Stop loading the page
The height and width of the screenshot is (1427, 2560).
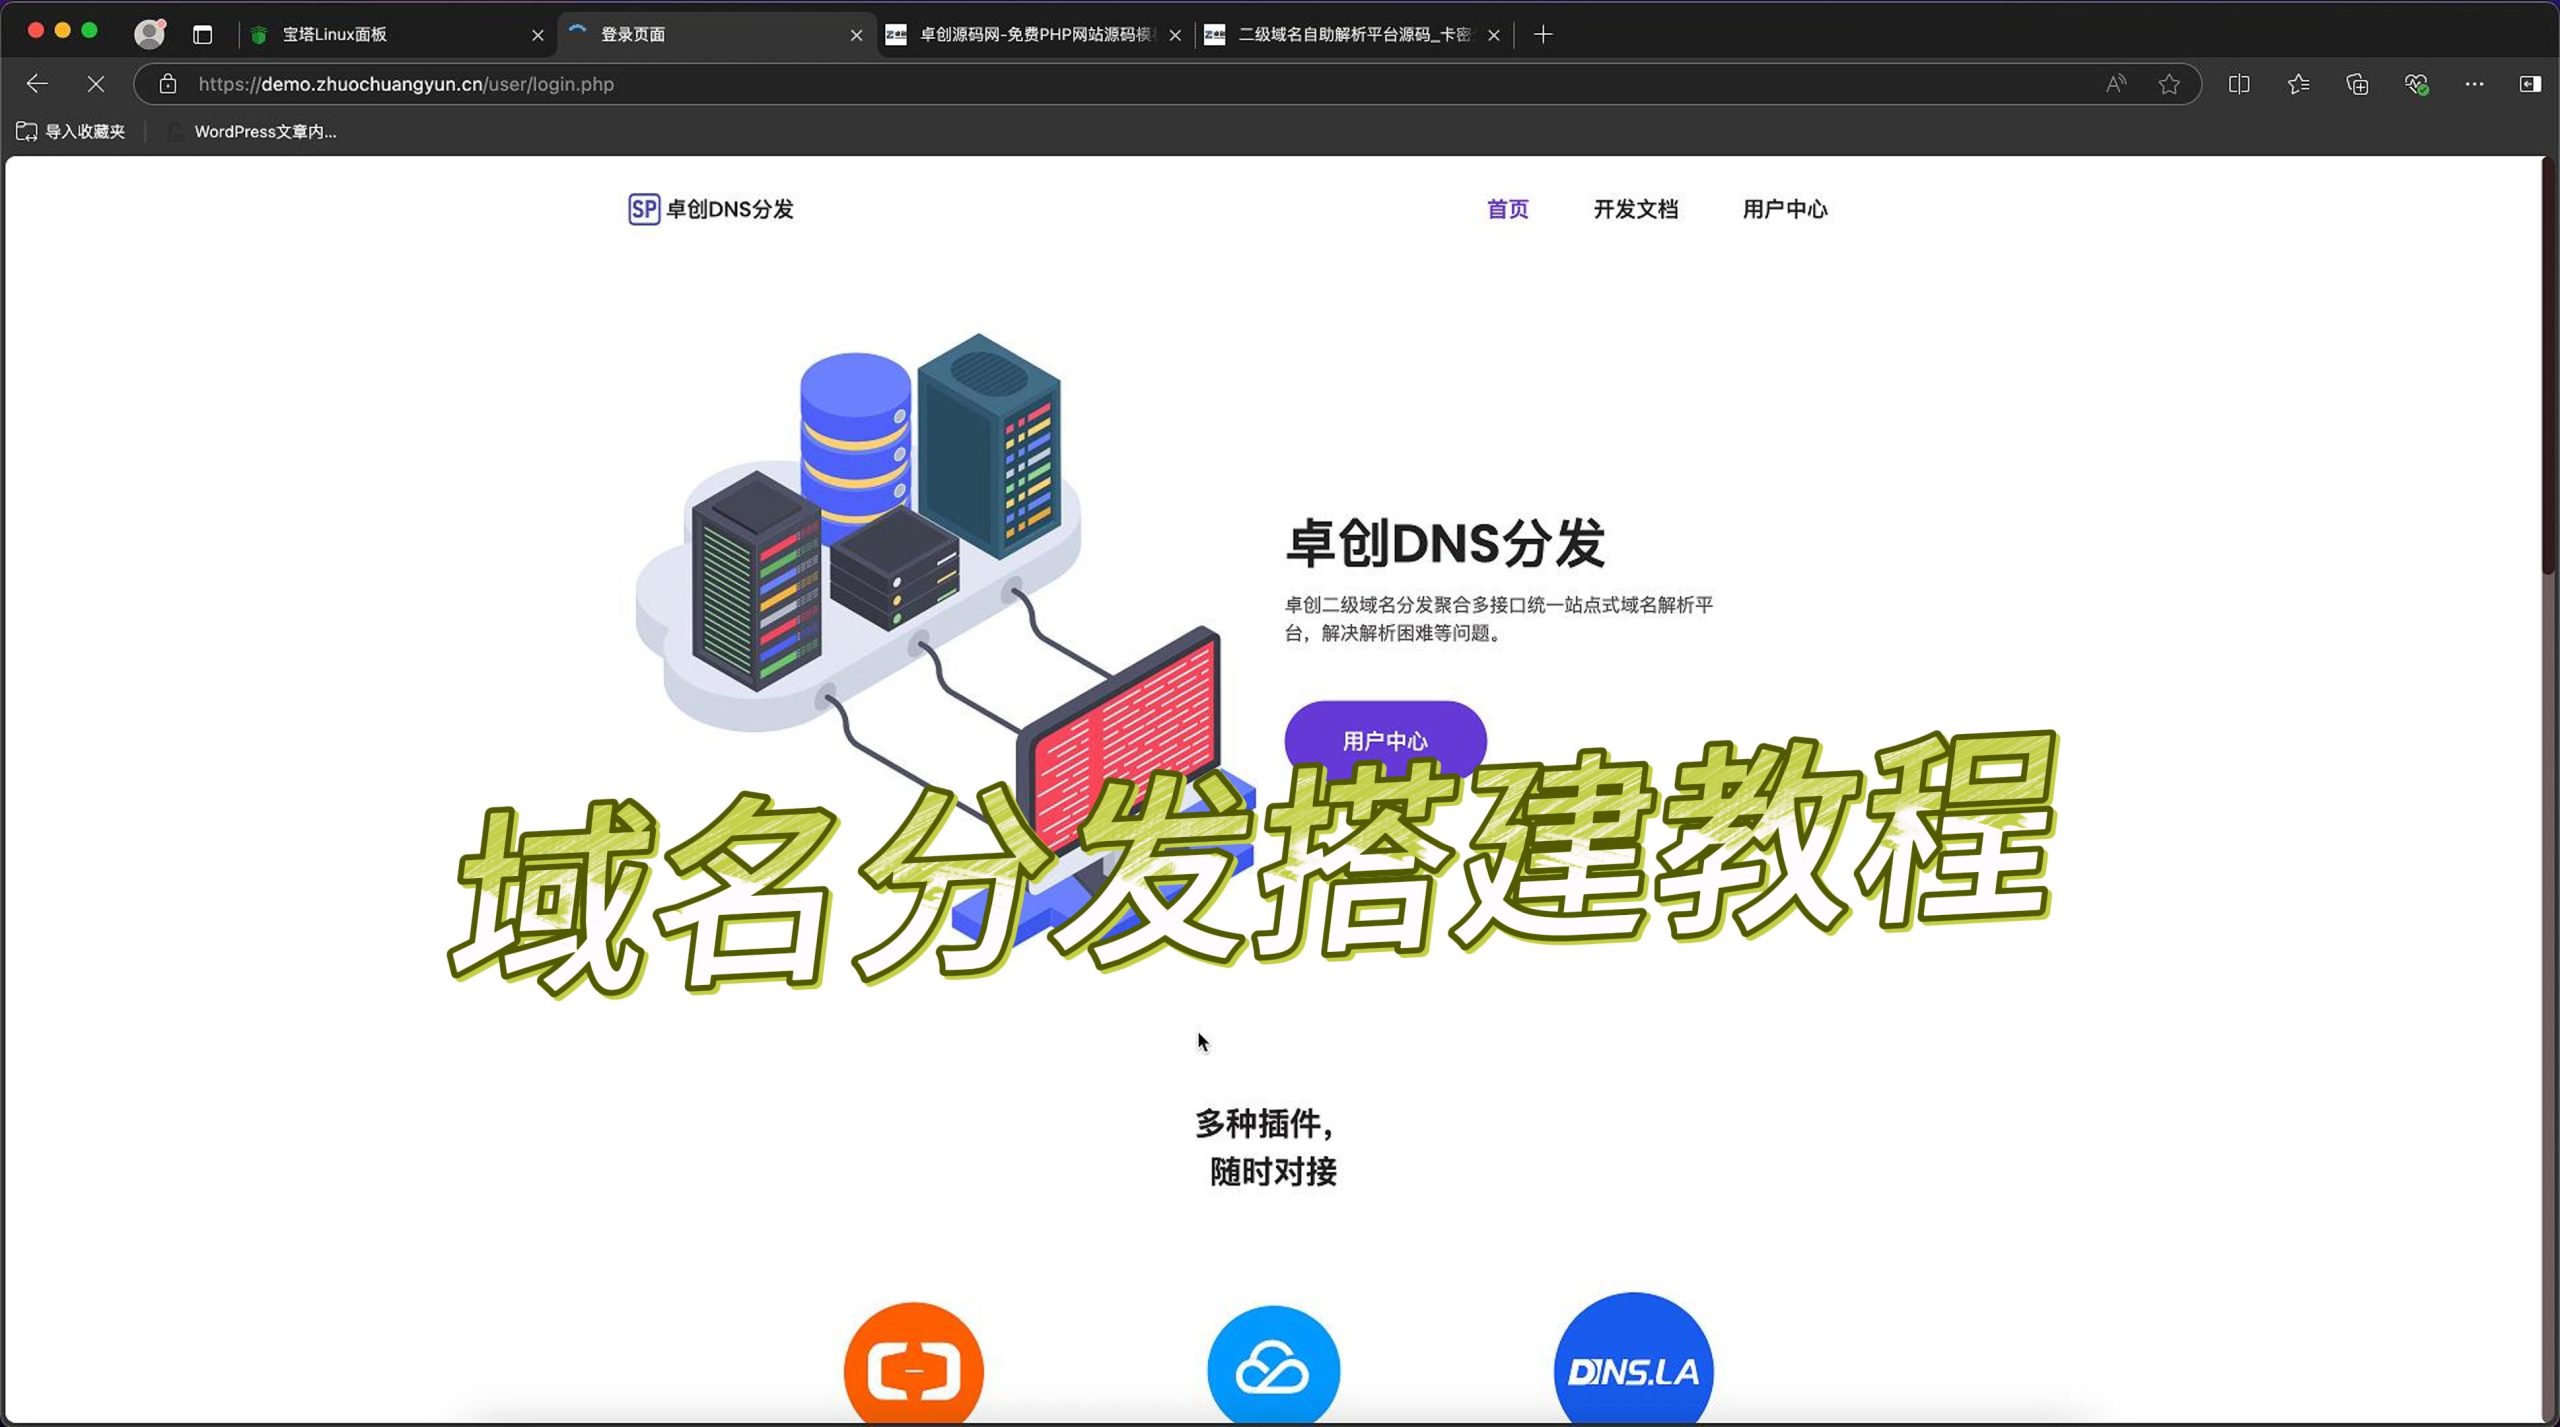96,84
